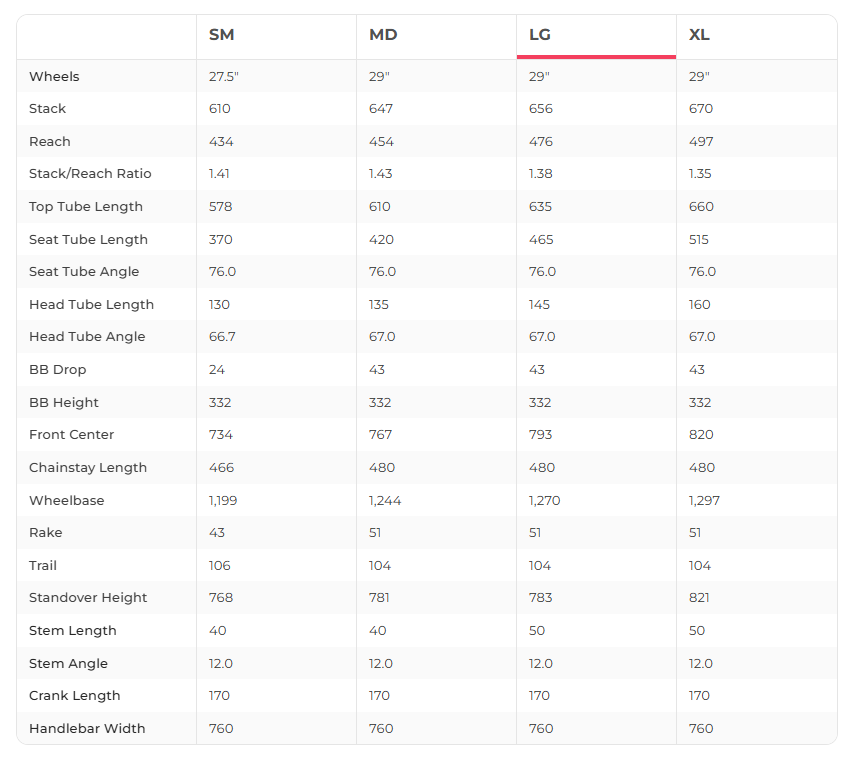This screenshot has width=856, height=761.
Task: Click the Wheels row label
Action: (54, 77)
